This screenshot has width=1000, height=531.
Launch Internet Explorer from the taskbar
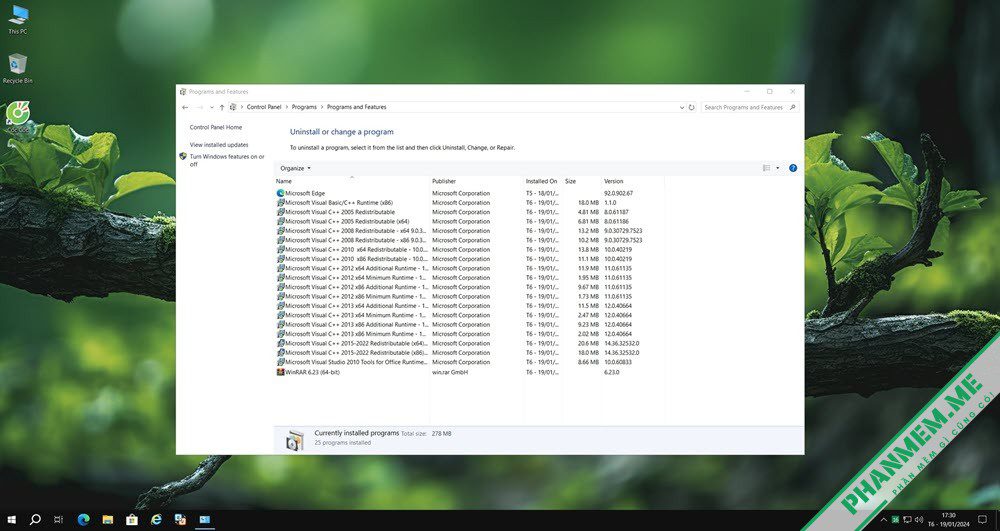coord(156,520)
